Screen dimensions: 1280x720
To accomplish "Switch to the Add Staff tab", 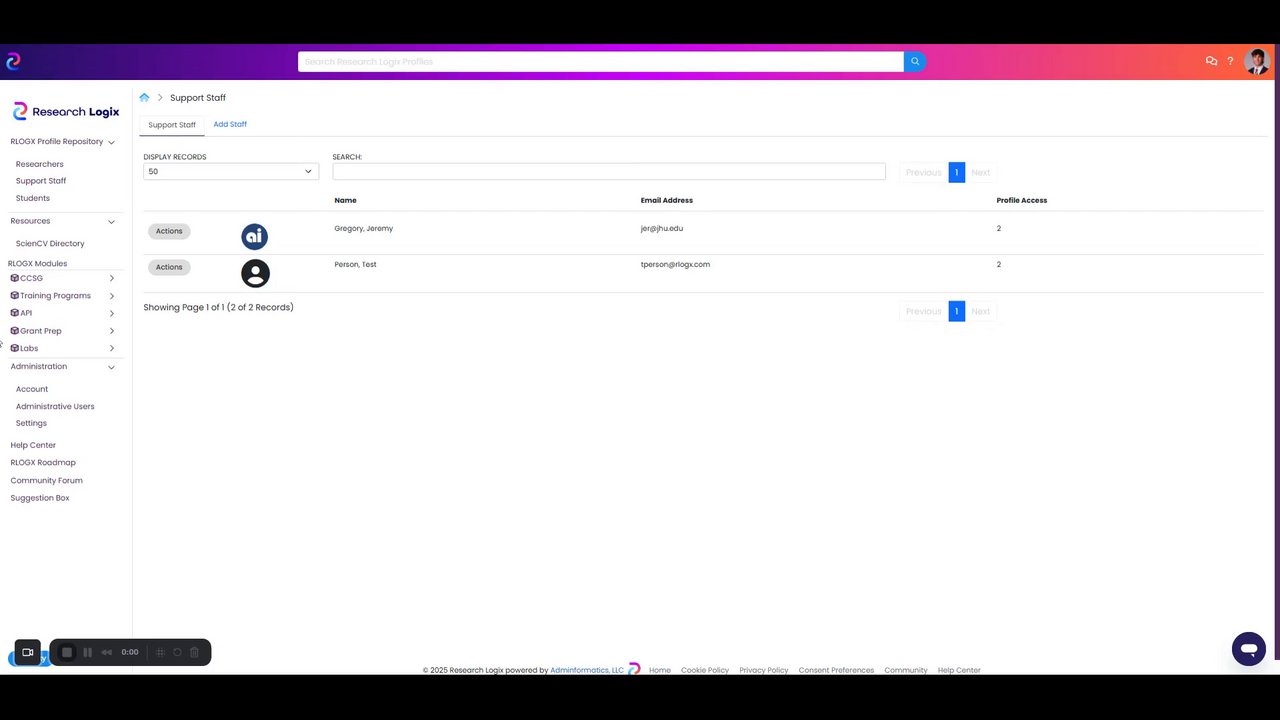I will tap(230, 124).
